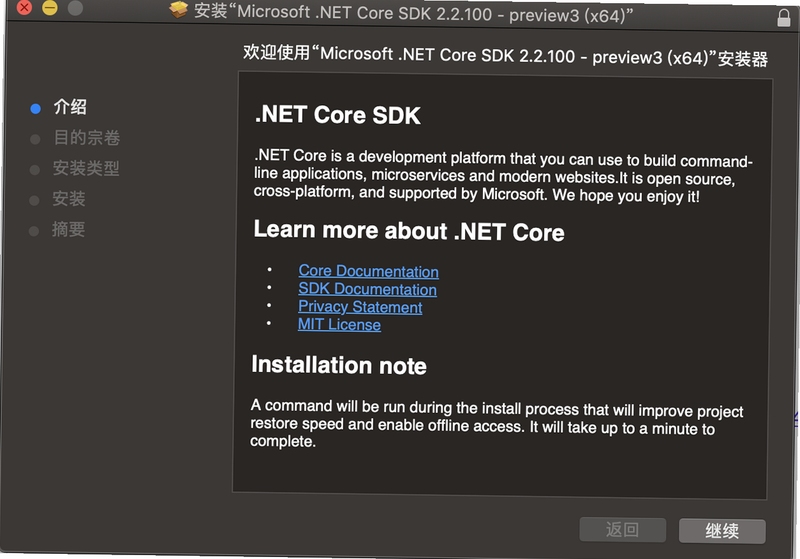Screen dimensions: 800x559
Task: Select the 安装 step in sidebar
Action: (68, 199)
